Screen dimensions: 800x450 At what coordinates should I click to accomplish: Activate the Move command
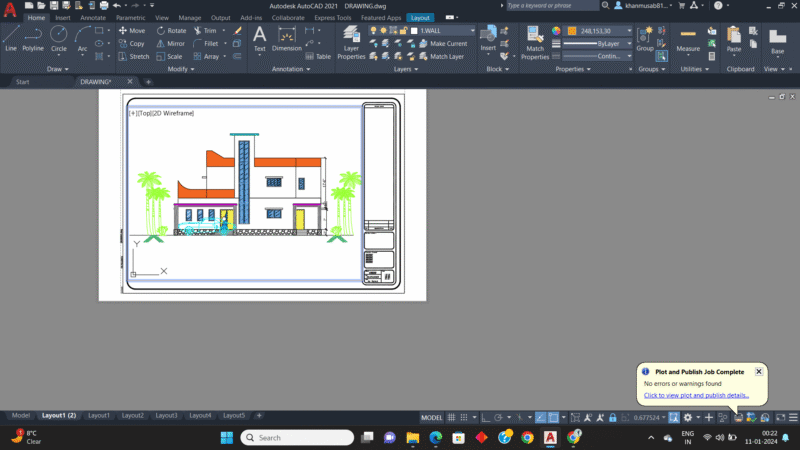132,31
